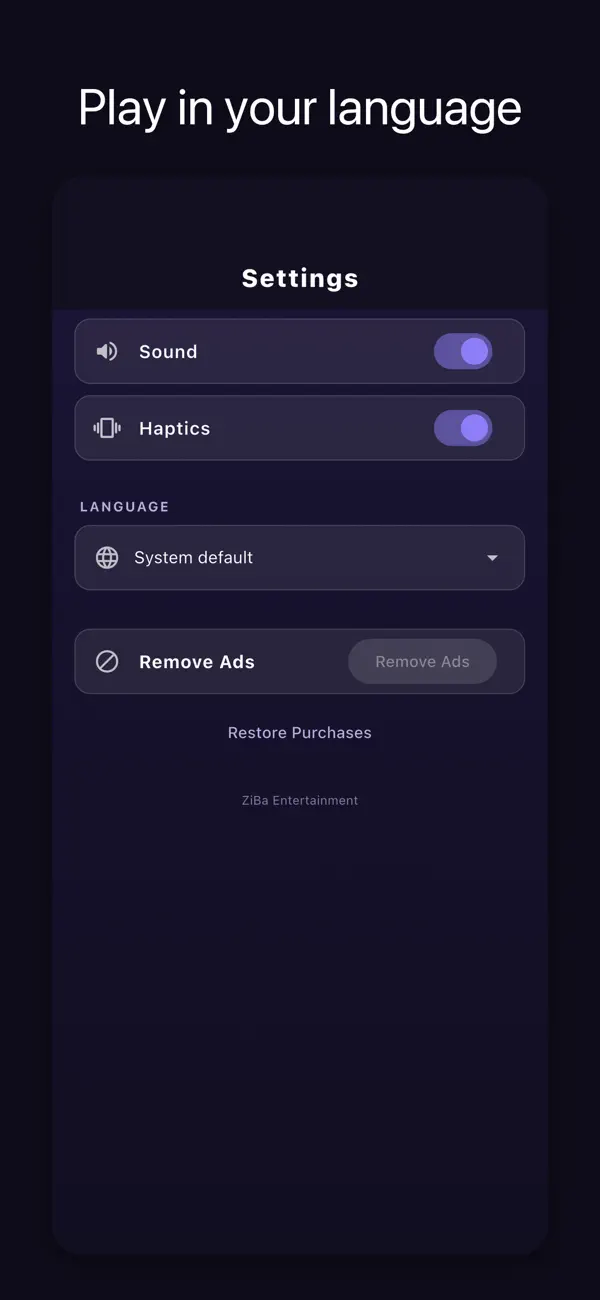Click the ZiBa Entertainment credit text
The height and width of the screenshot is (1300, 600).
[x=300, y=800]
